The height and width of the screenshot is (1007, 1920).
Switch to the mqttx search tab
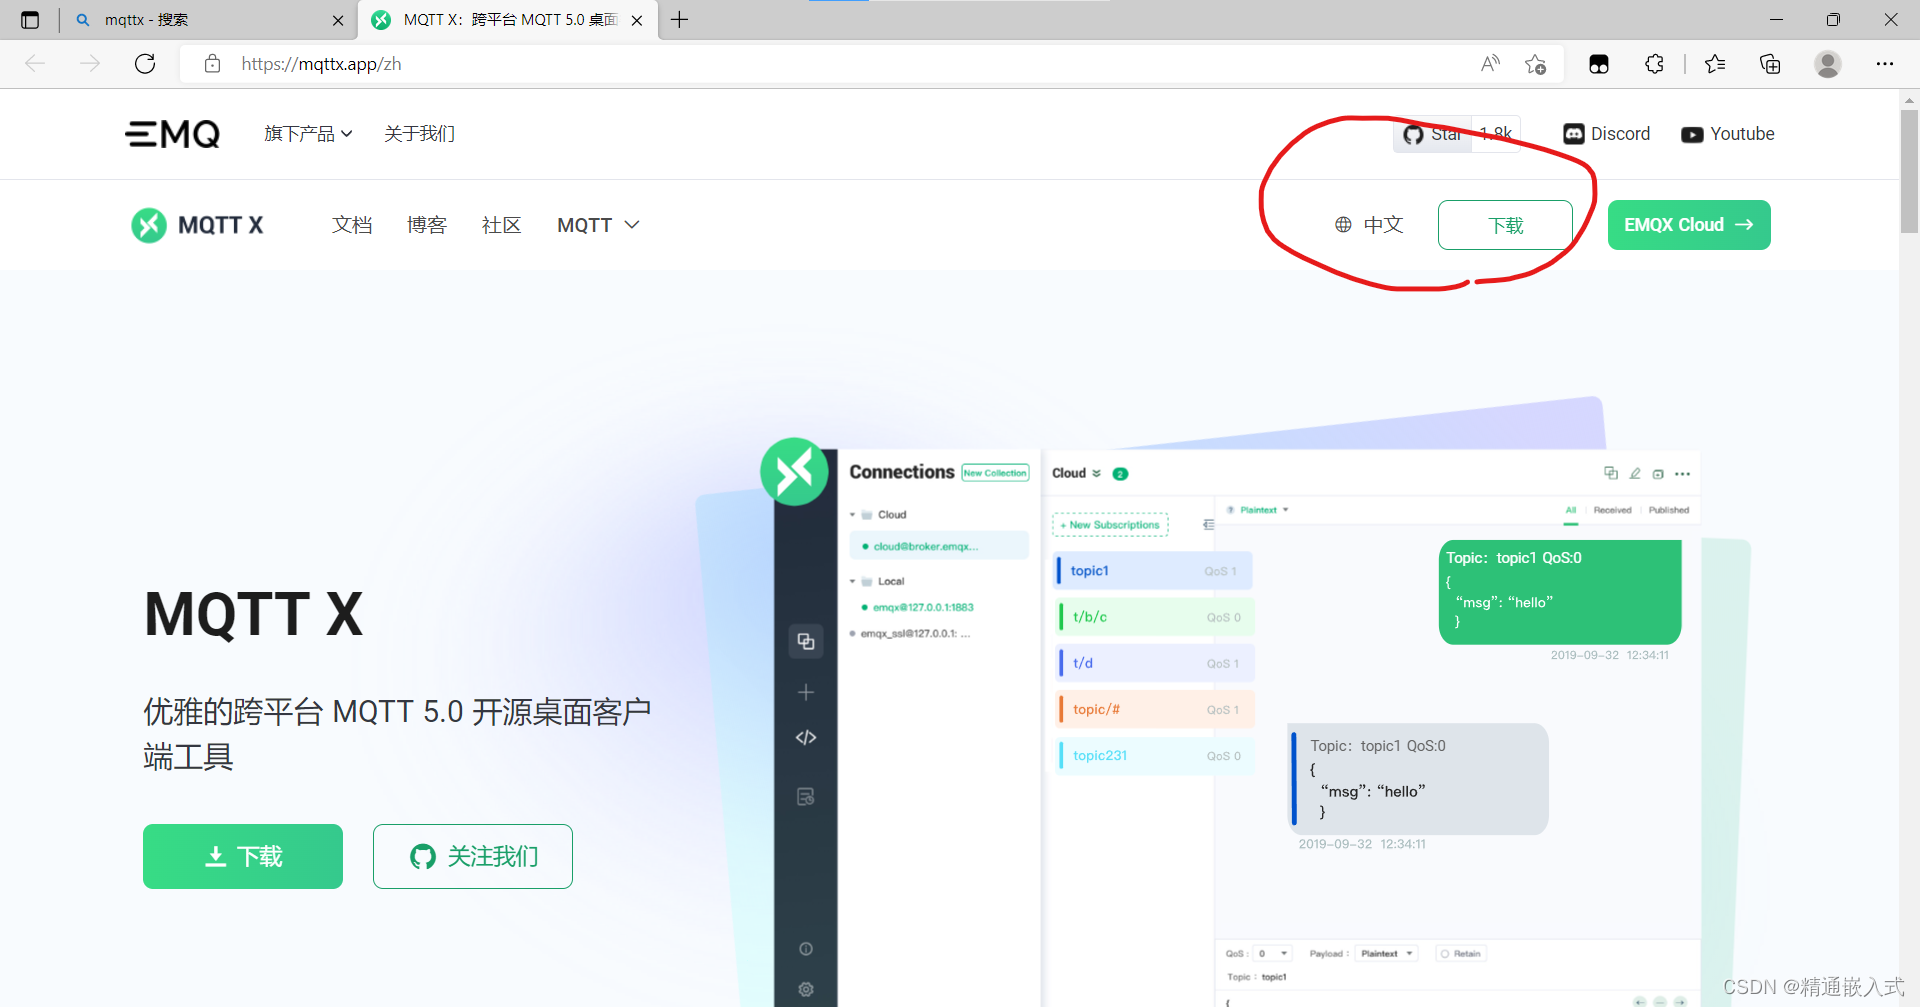(208, 20)
